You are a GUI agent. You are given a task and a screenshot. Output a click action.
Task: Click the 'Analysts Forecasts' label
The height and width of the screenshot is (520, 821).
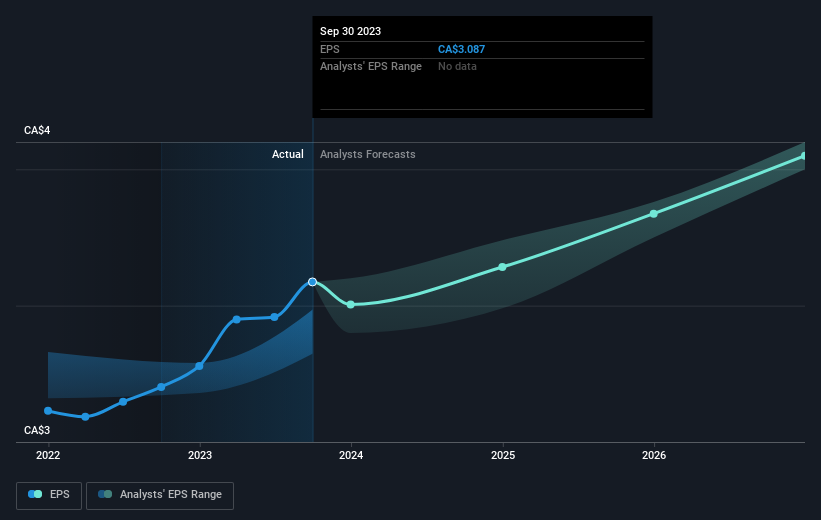point(368,154)
